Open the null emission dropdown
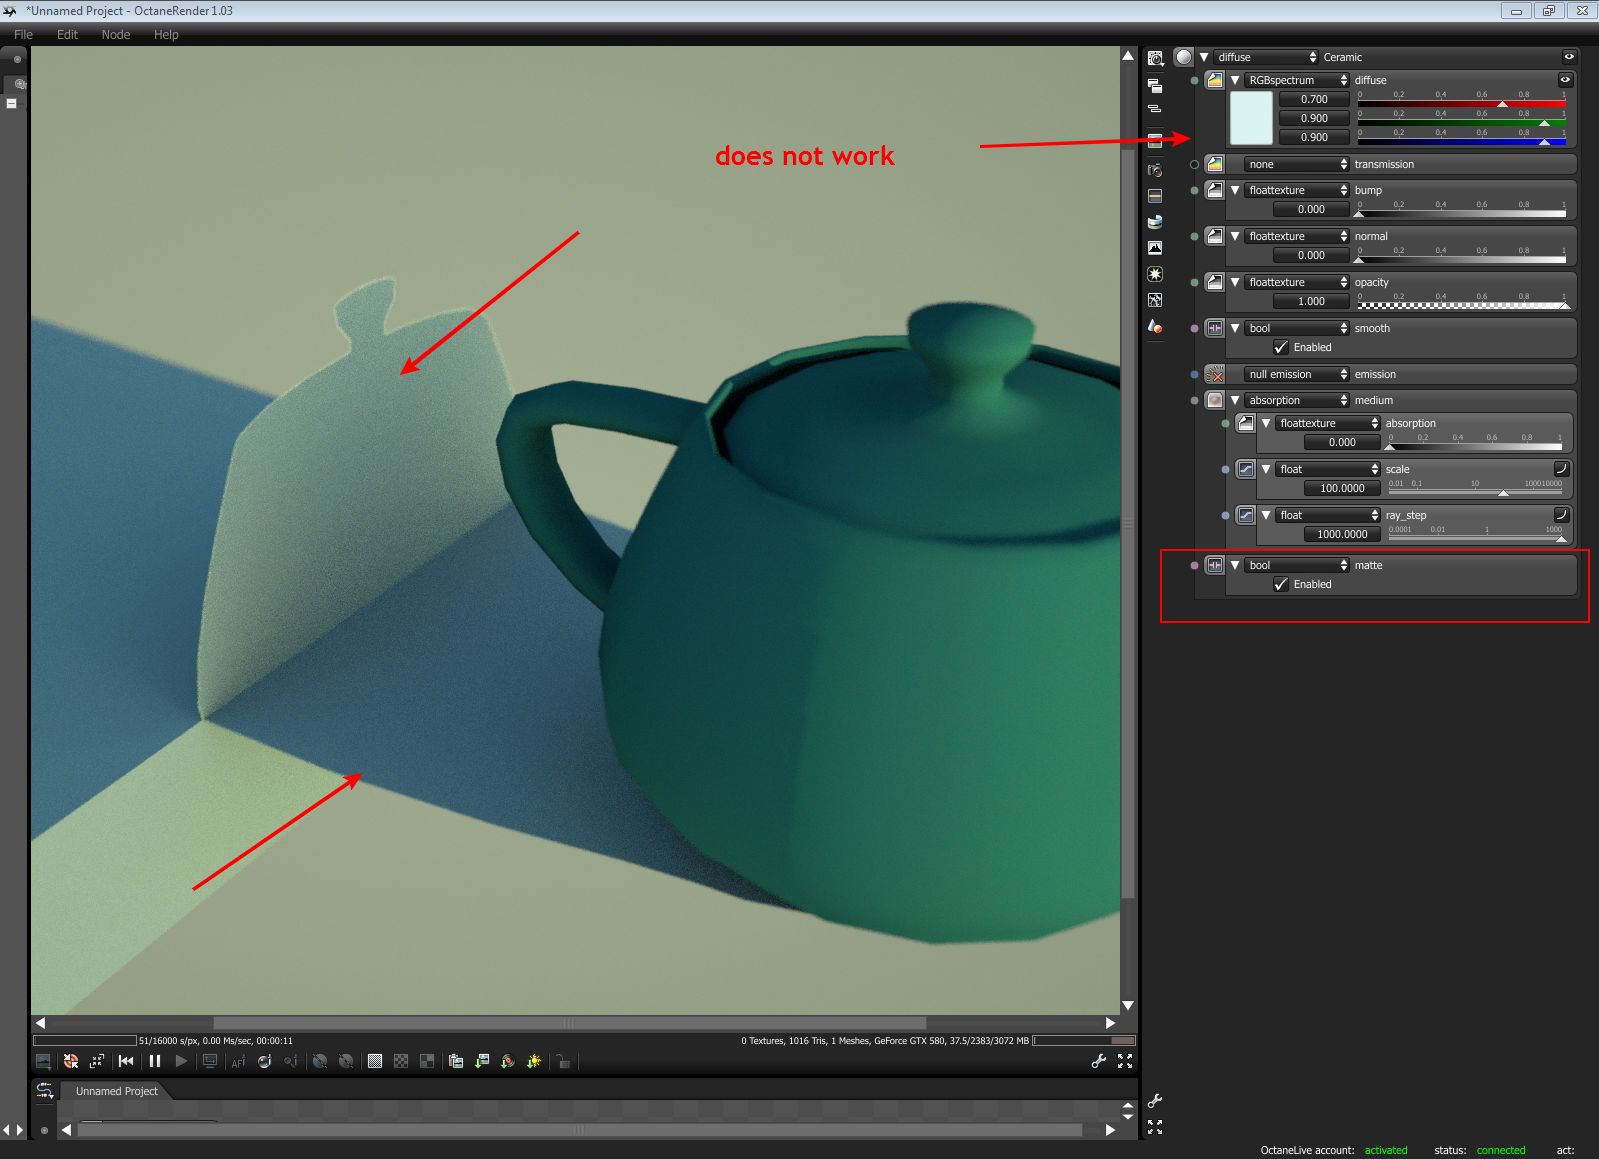1599x1159 pixels. pos(1297,374)
